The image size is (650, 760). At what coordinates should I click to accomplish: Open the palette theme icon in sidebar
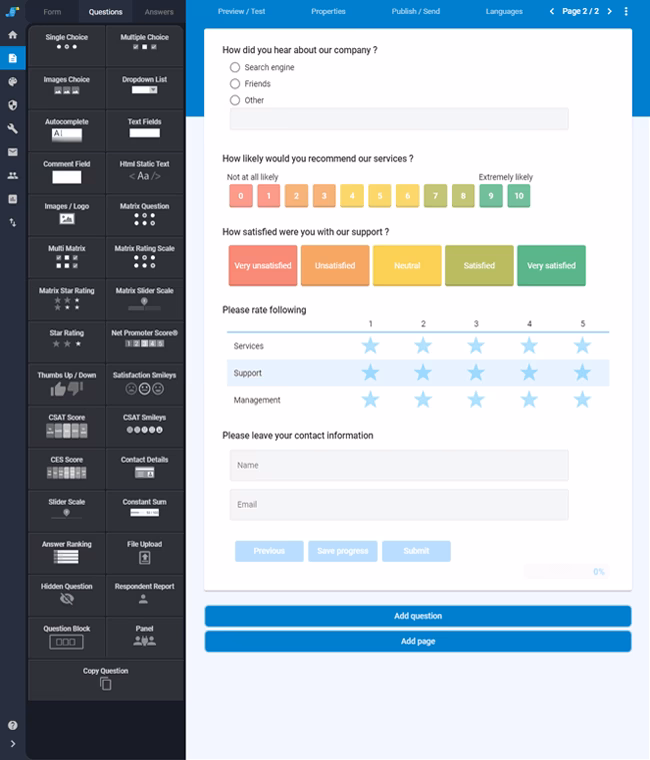point(13,81)
